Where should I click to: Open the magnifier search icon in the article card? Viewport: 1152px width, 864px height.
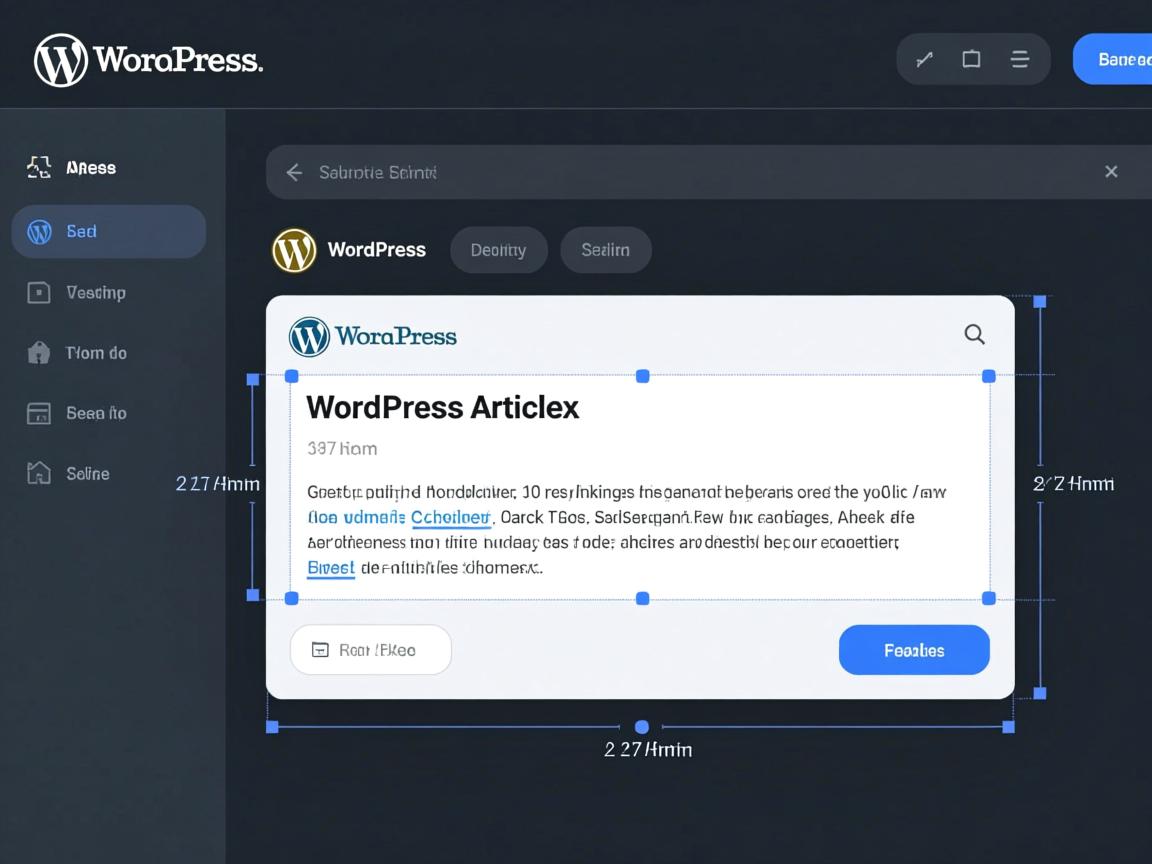click(974, 335)
